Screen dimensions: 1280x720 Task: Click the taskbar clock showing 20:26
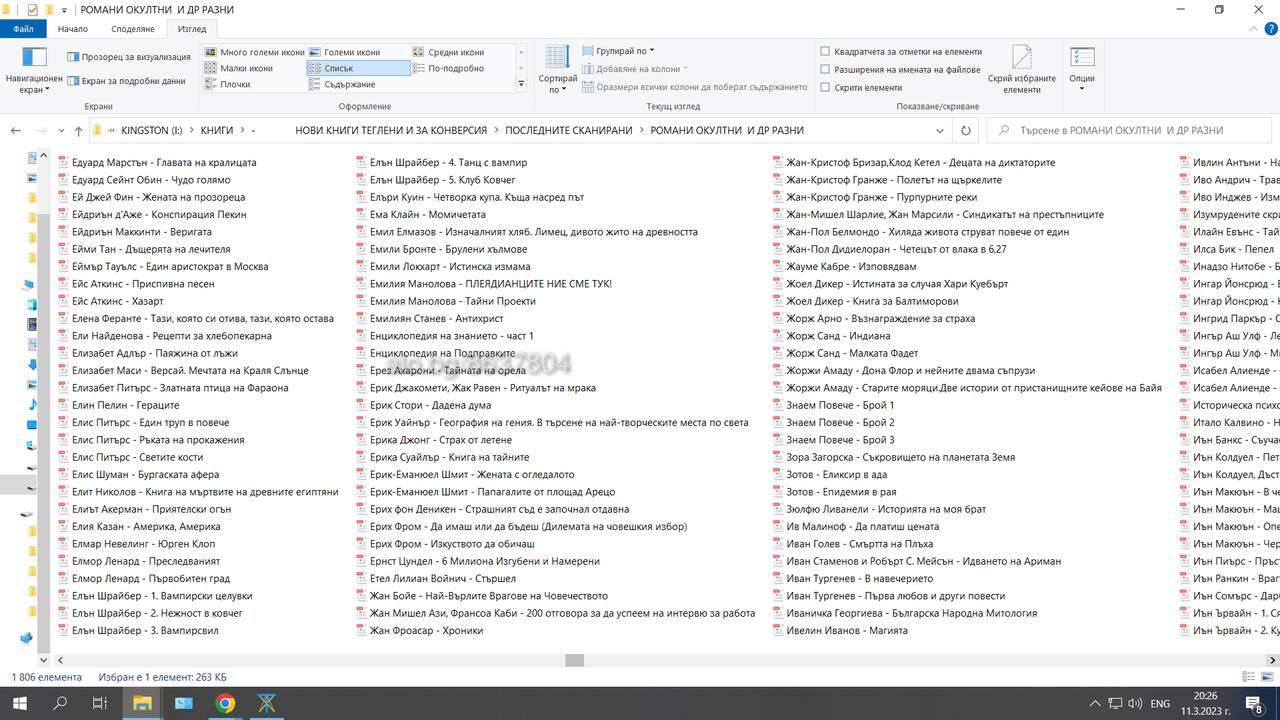tap(1206, 703)
